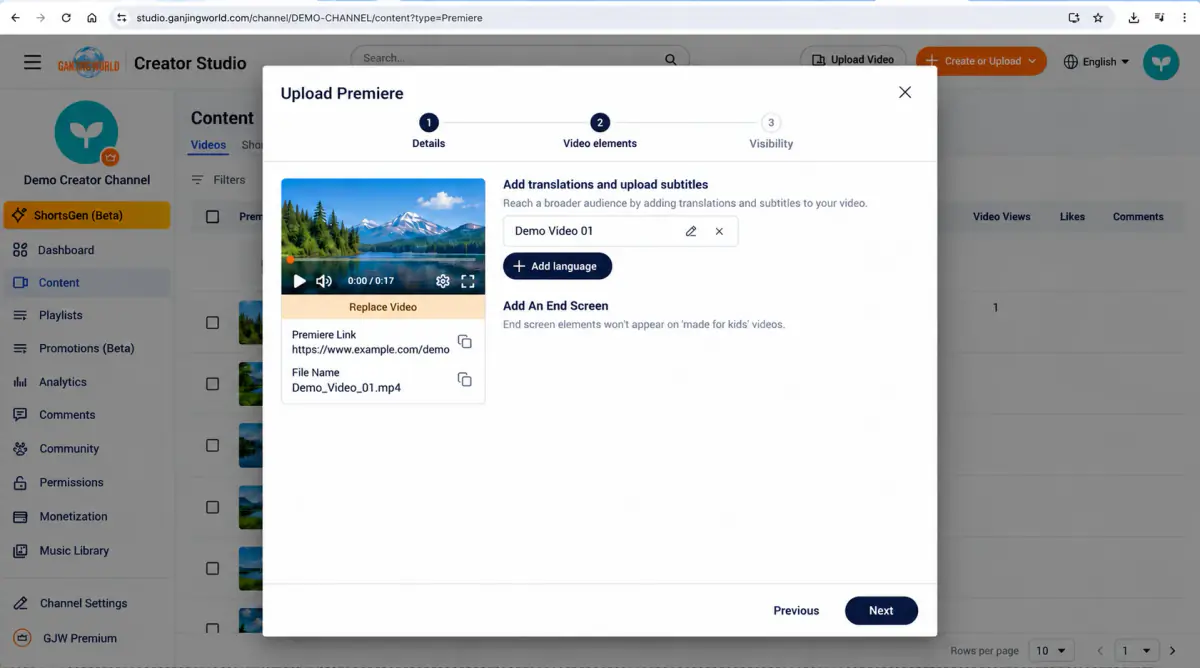Open Comments in the sidebar
This screenshot has width=1200, height=668.
[x=85, y=415]
